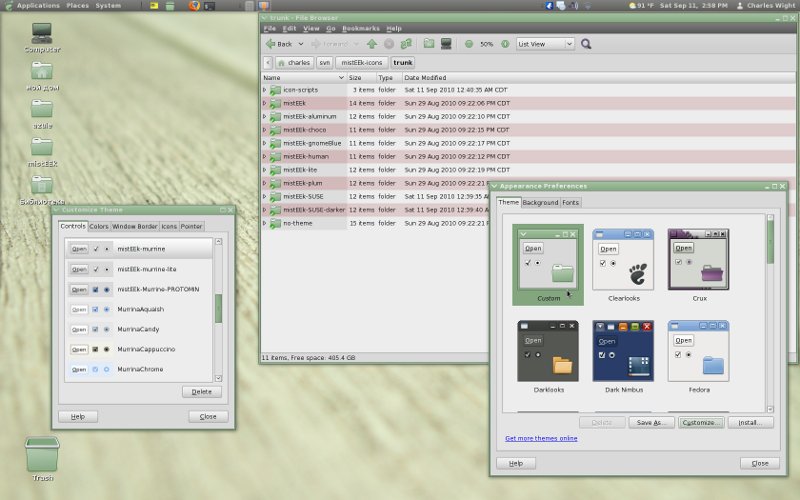Open the System menu in top panel
This screenshot has height=500, width=800.
[x=108, y=6]
